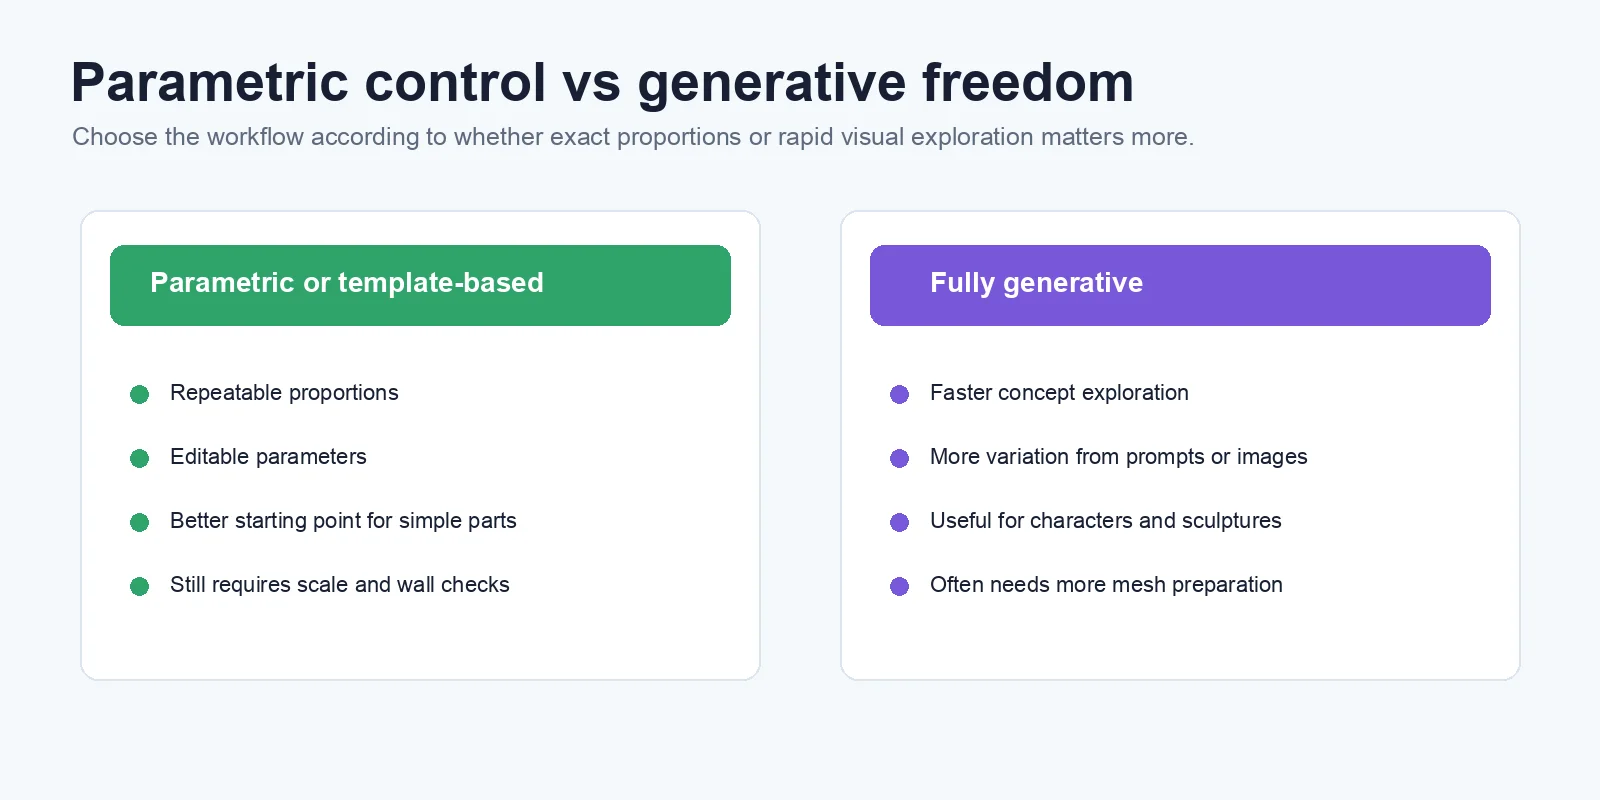Click green bullet beside Still requires scale

click(140, 586)
